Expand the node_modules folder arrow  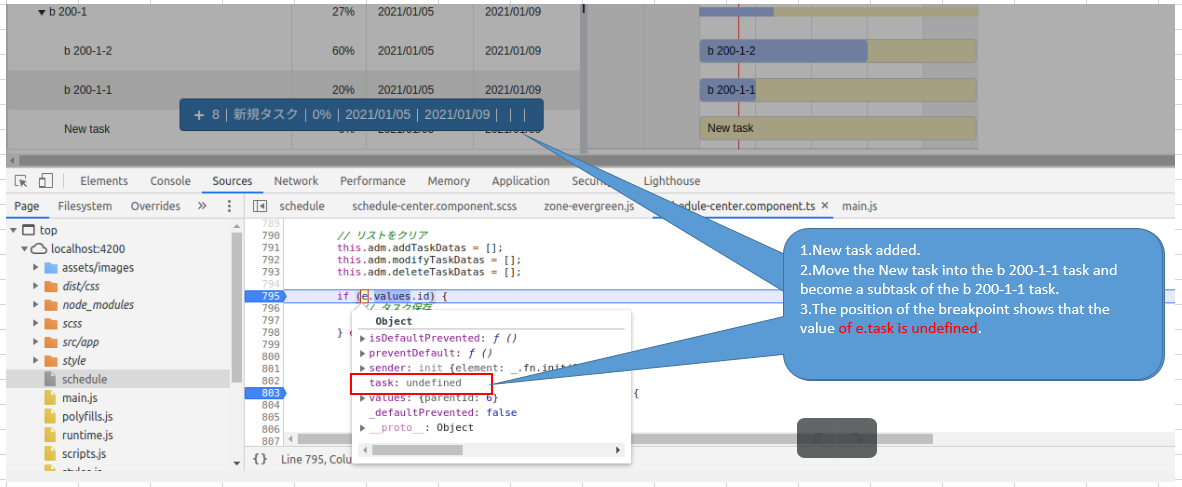(x=35, y=305)
